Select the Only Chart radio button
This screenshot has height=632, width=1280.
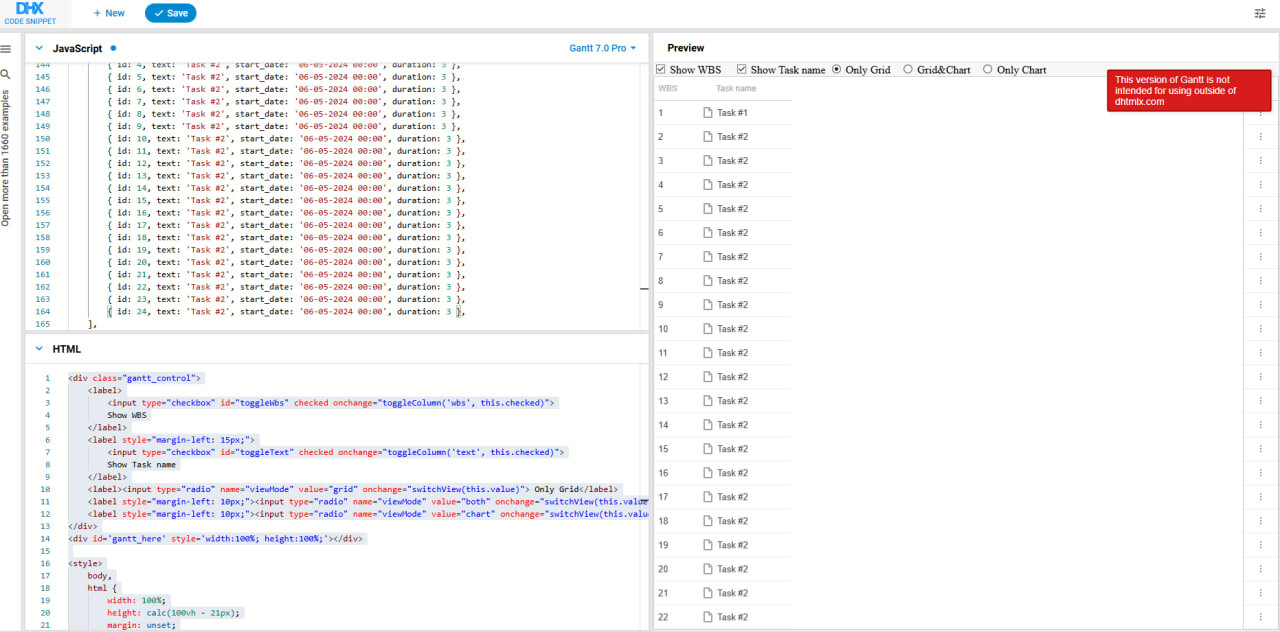tap(988, 70)
